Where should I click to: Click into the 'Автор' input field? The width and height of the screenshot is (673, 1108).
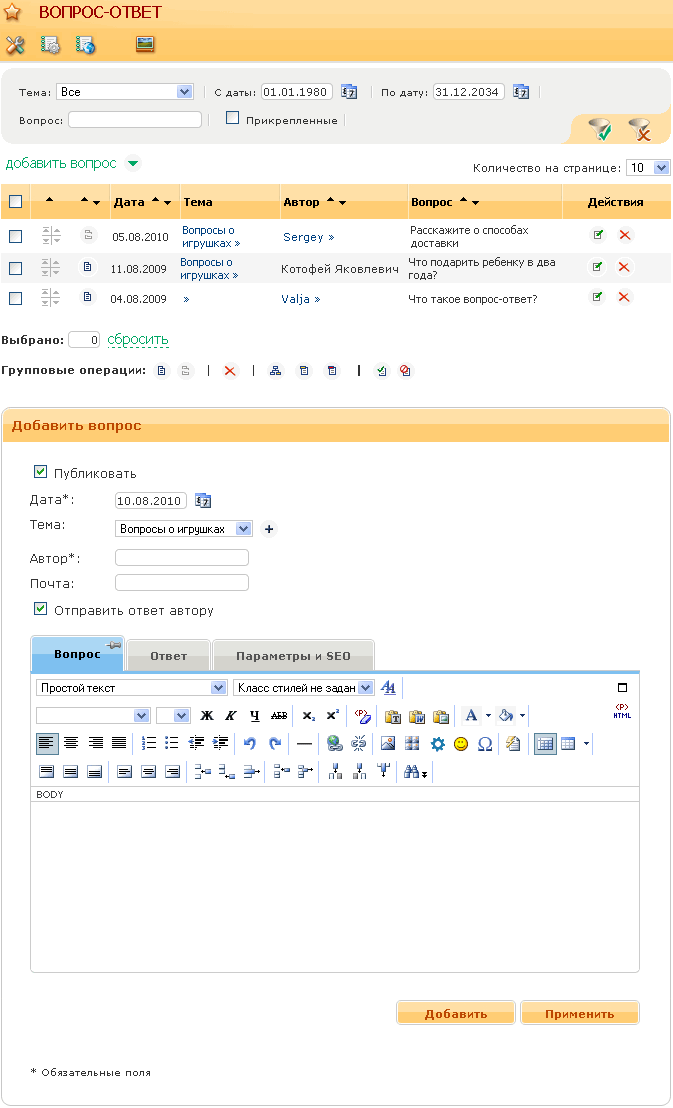182,558
